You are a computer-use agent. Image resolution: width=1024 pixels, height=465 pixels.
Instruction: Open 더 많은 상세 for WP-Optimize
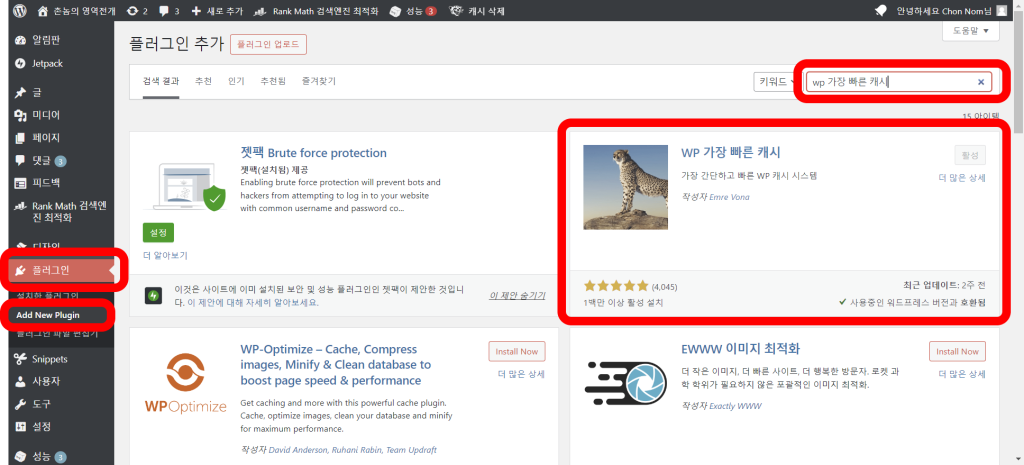(x=521, y=374)
